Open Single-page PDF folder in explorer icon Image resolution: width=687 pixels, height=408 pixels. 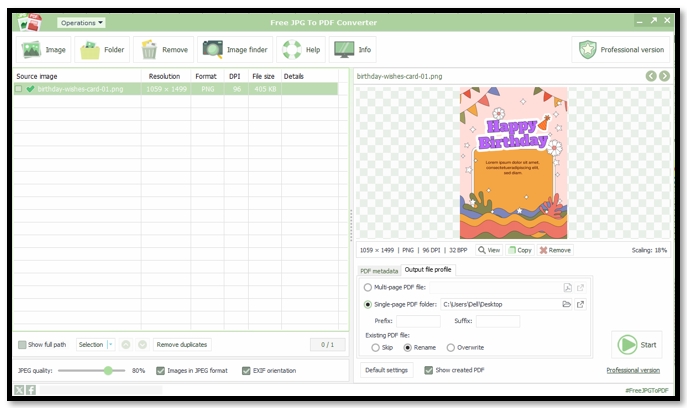coord(581,304)
